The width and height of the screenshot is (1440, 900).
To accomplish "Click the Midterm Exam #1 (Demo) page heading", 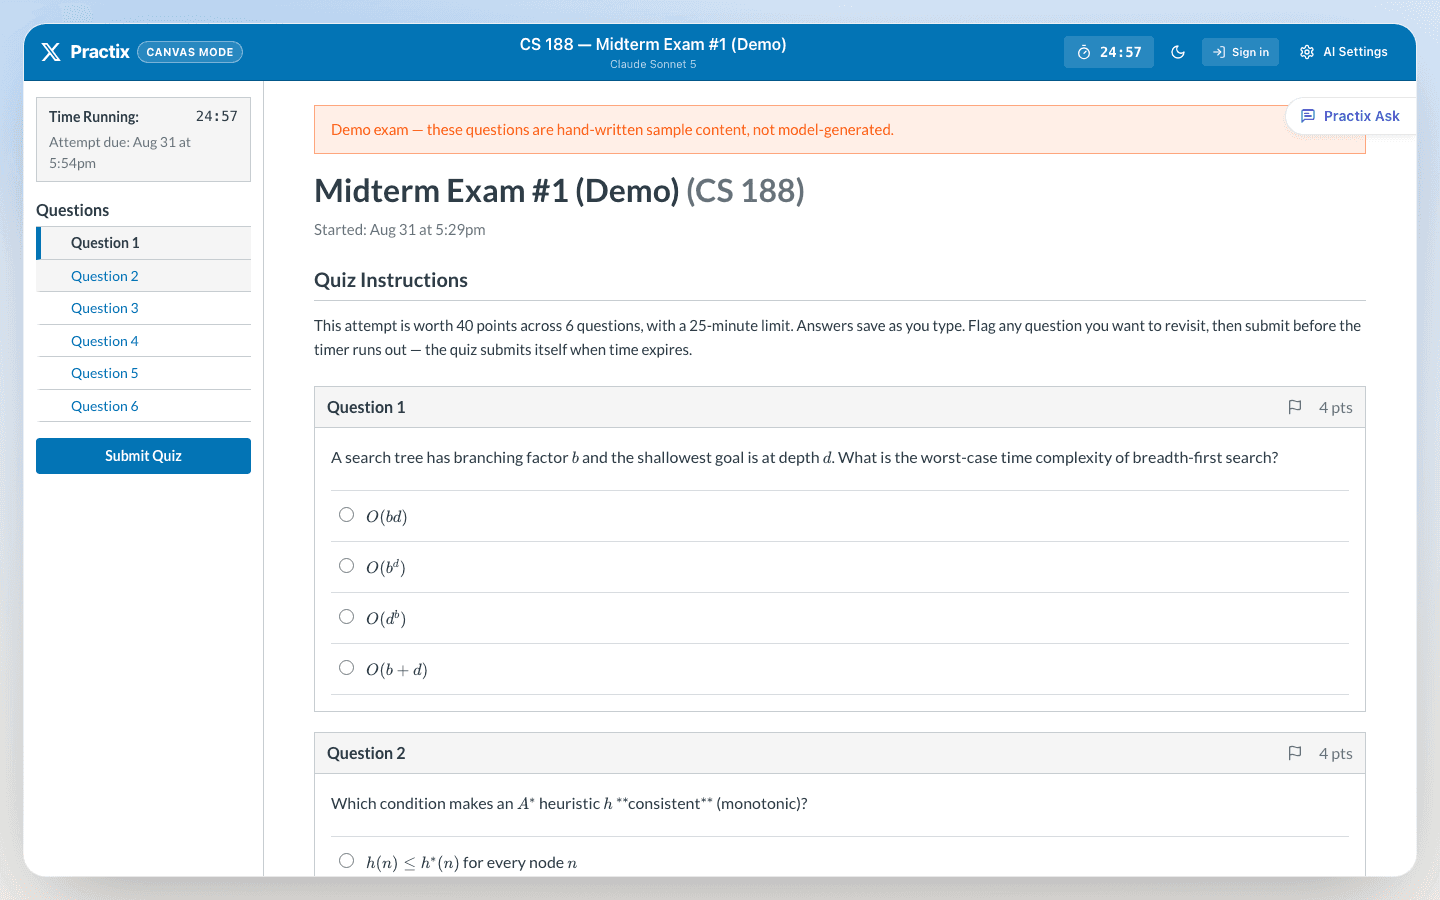I will pyautogui.click(x=559, y=190).
